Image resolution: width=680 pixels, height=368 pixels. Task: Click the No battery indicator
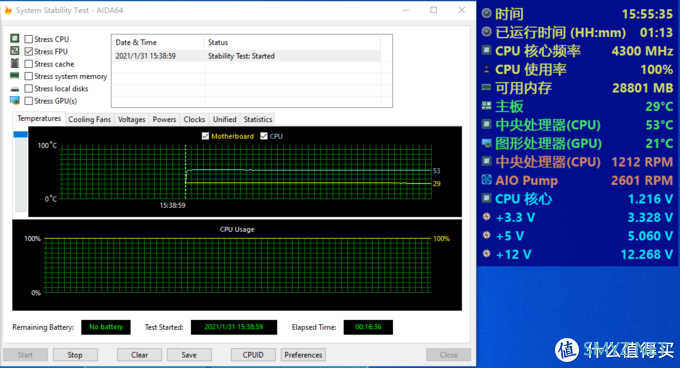pos(106,327)
